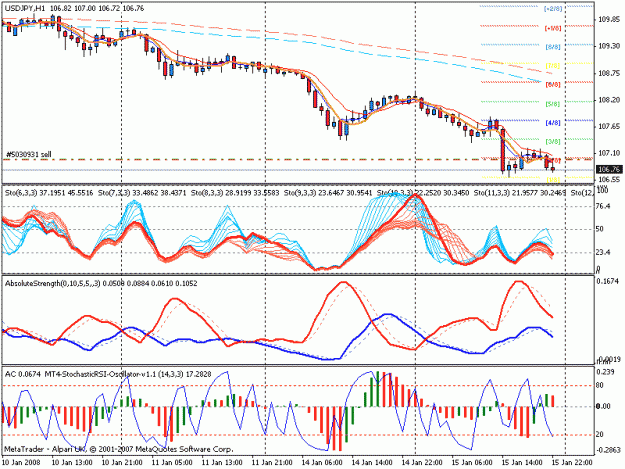Click oscillator scale level 20
The image size is (625, 469).
[599, 434]
